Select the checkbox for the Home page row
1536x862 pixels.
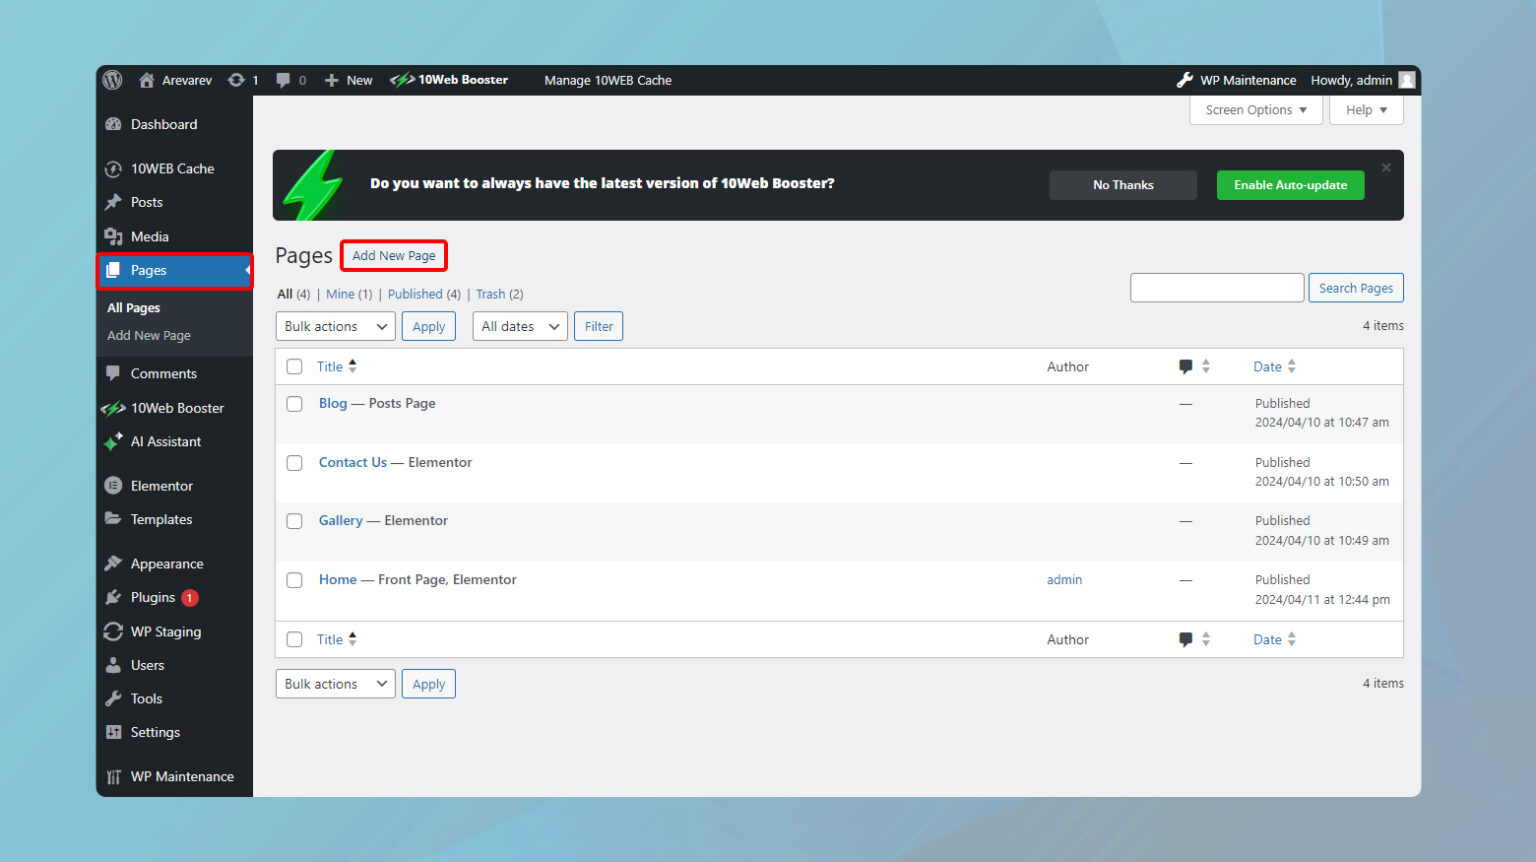(x=294, y=580)
